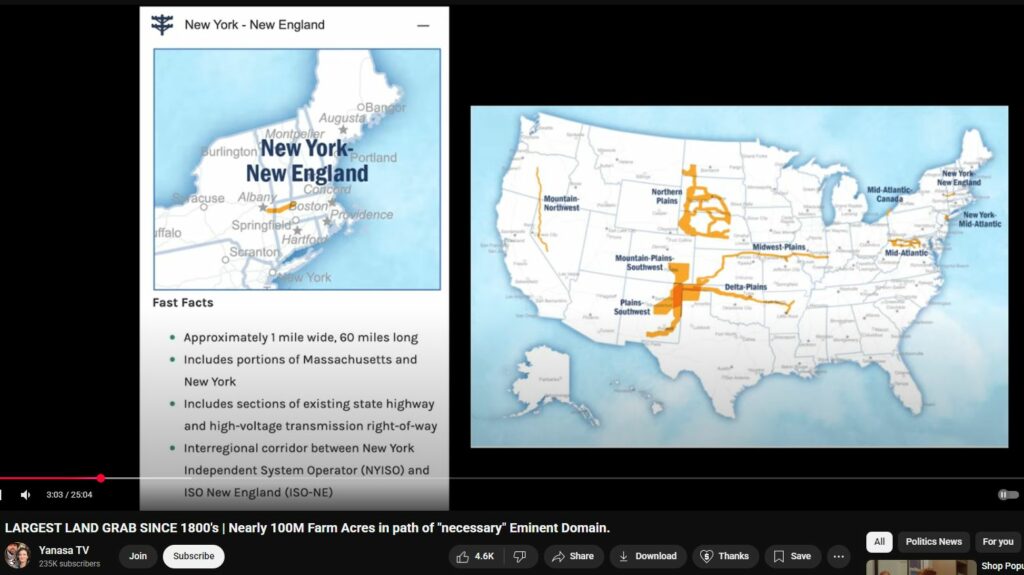Click the transmission tower logo icon
The image size is (1024, 575).
(x=162, y=25)
